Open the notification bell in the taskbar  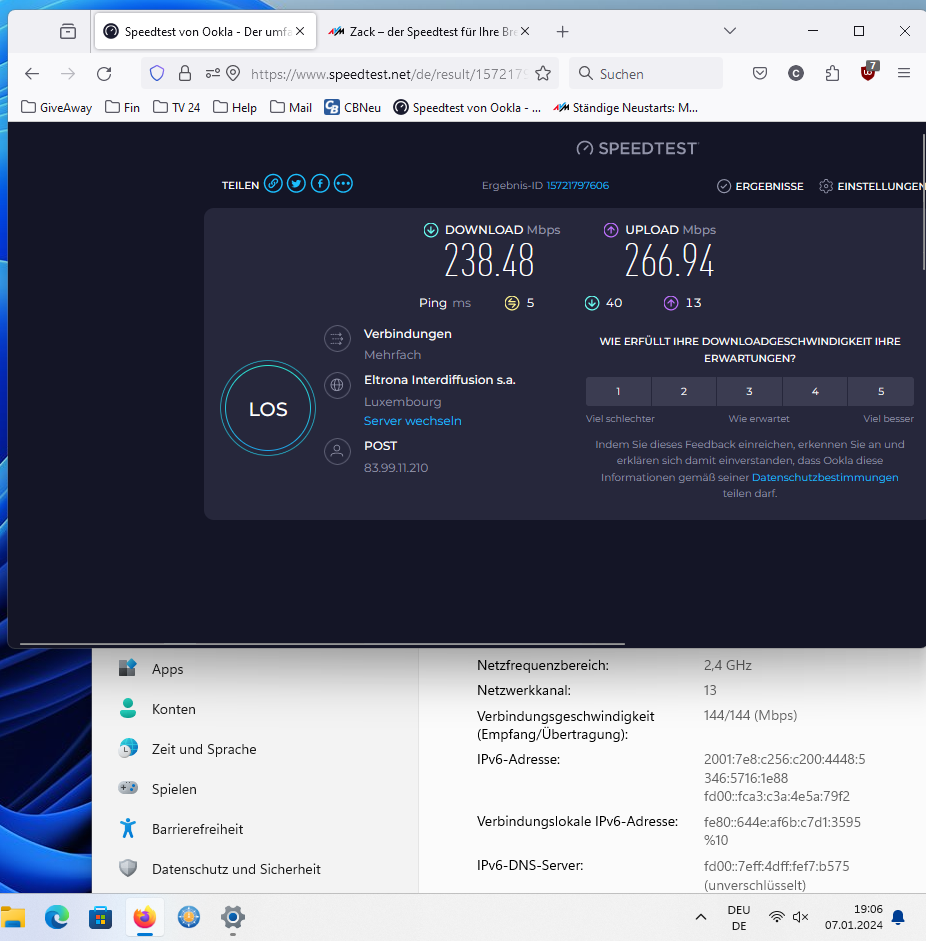point(898,917)
